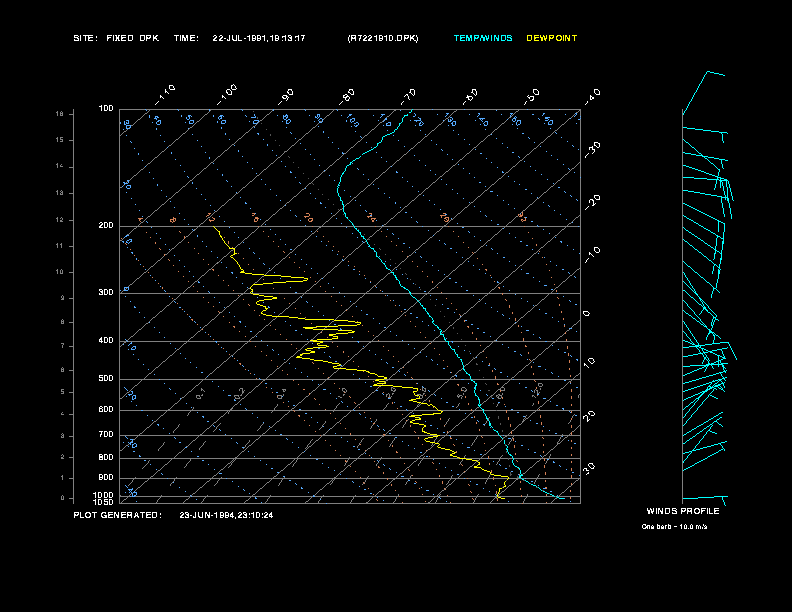Select the 200 pressure level label

pyautogui.click(x=106, y=226)
